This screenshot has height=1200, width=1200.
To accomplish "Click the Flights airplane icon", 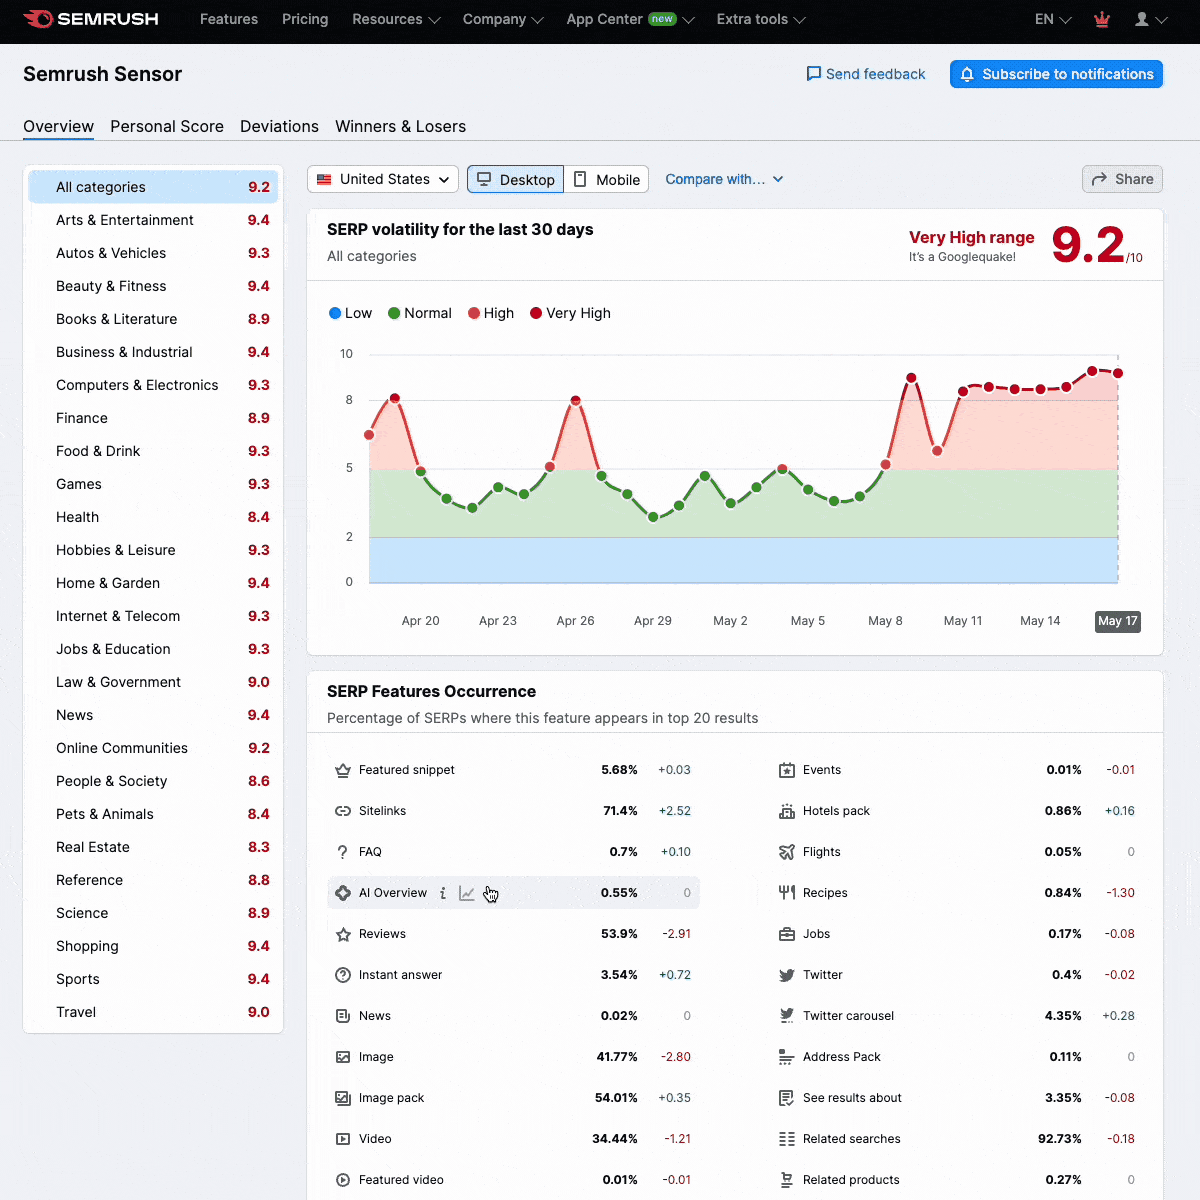I will (x=787, y=852).
